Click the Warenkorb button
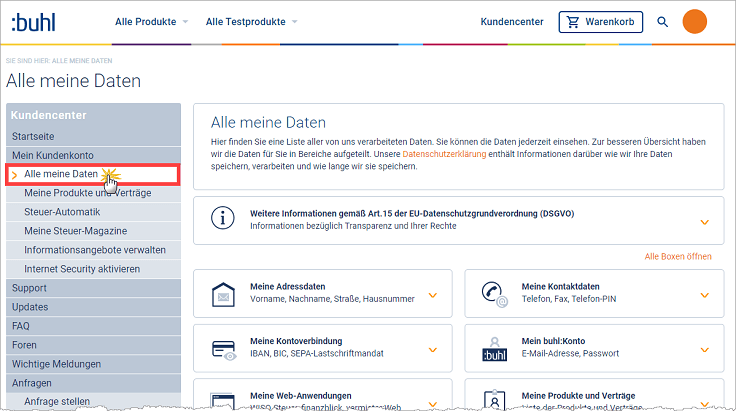The image size is (736, 411). 600,22
